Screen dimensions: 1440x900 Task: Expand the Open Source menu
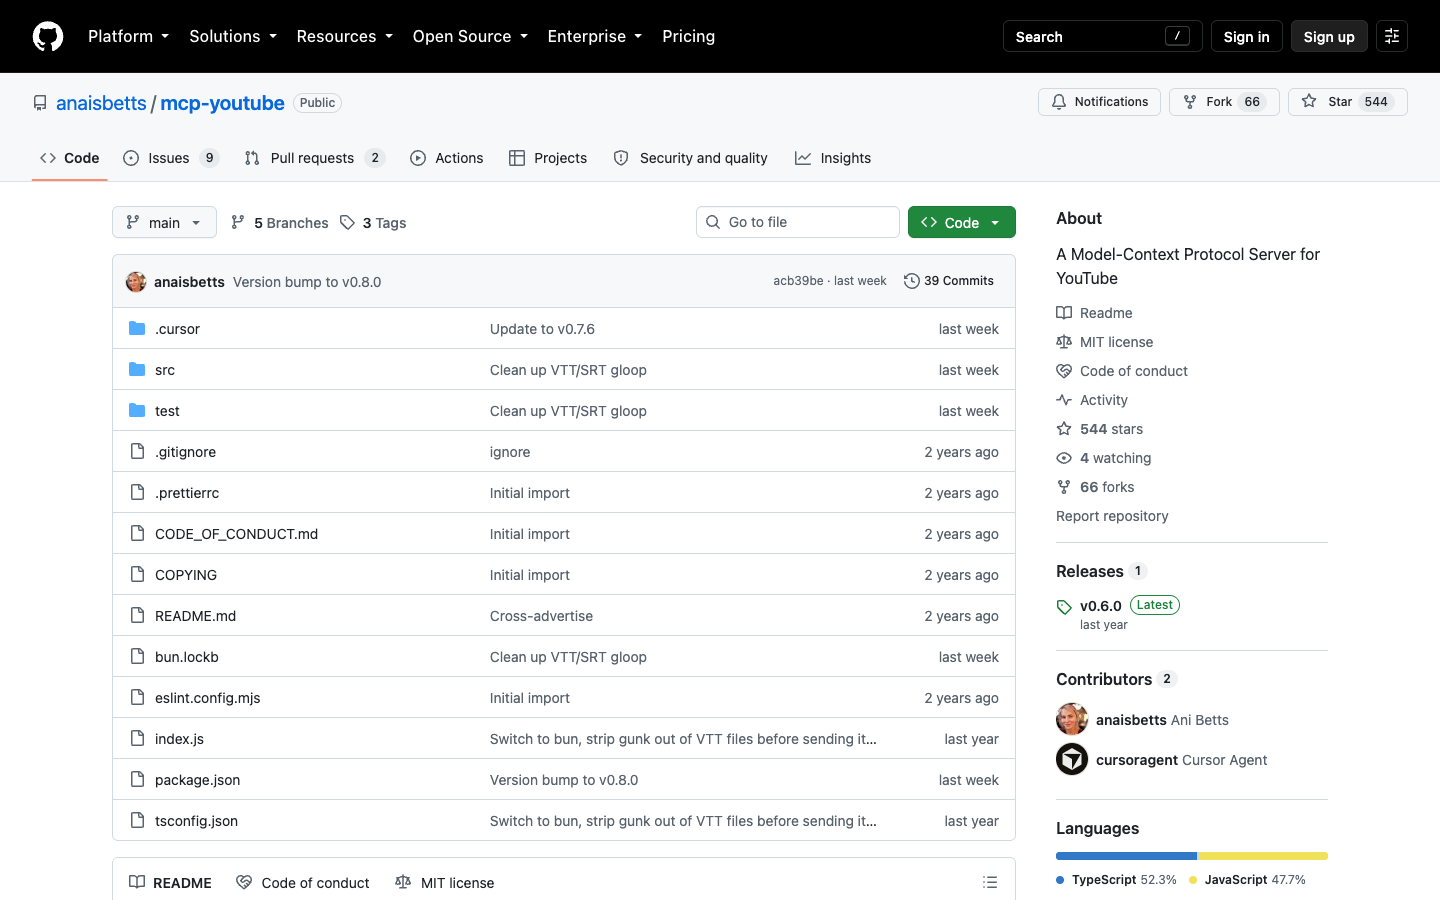tap(470, 36)
